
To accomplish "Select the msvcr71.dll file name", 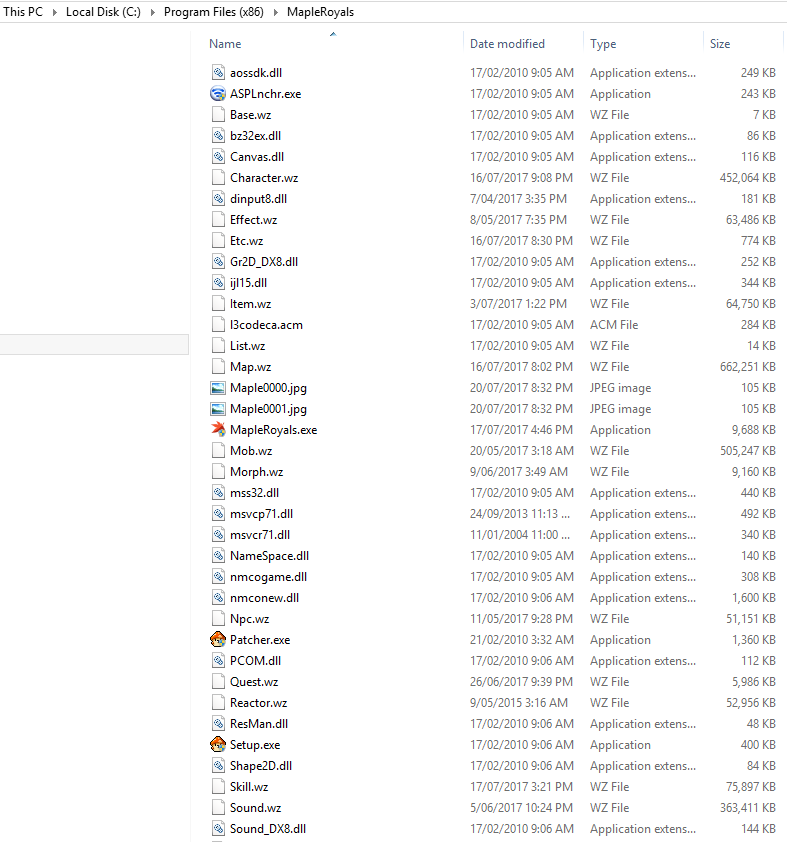I will pos(260,535).
